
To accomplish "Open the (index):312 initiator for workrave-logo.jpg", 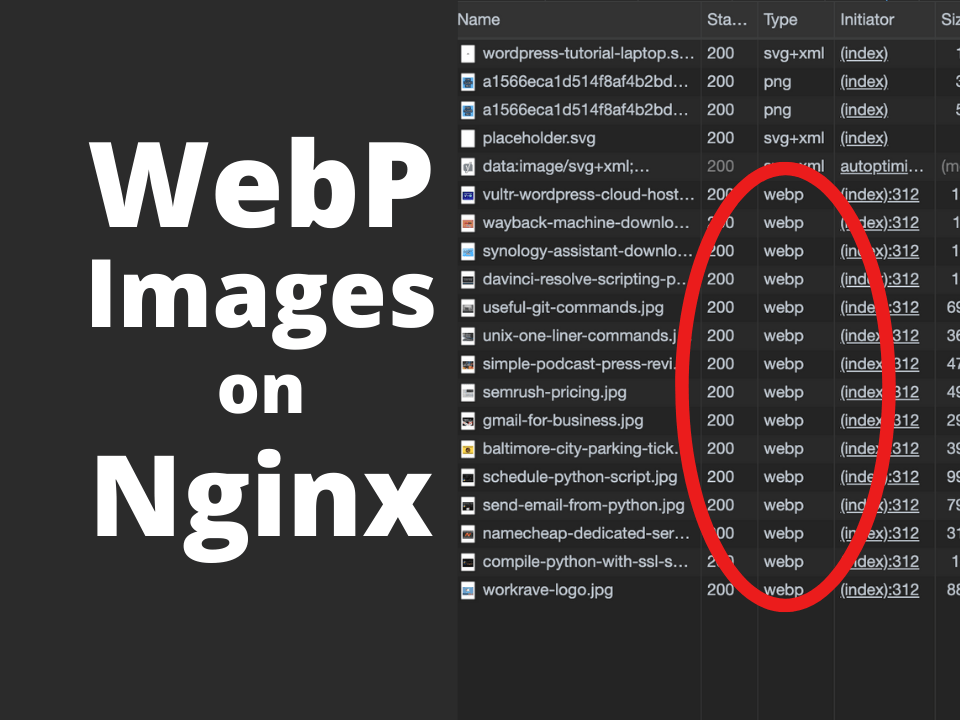I will click(x=880, y=589).
